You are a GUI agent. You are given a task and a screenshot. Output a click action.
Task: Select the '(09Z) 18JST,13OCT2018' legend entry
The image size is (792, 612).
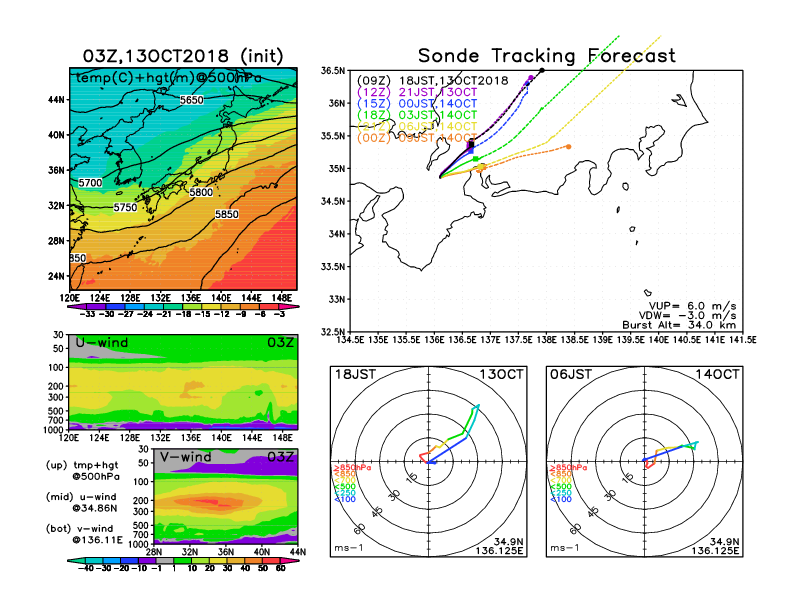432,81
